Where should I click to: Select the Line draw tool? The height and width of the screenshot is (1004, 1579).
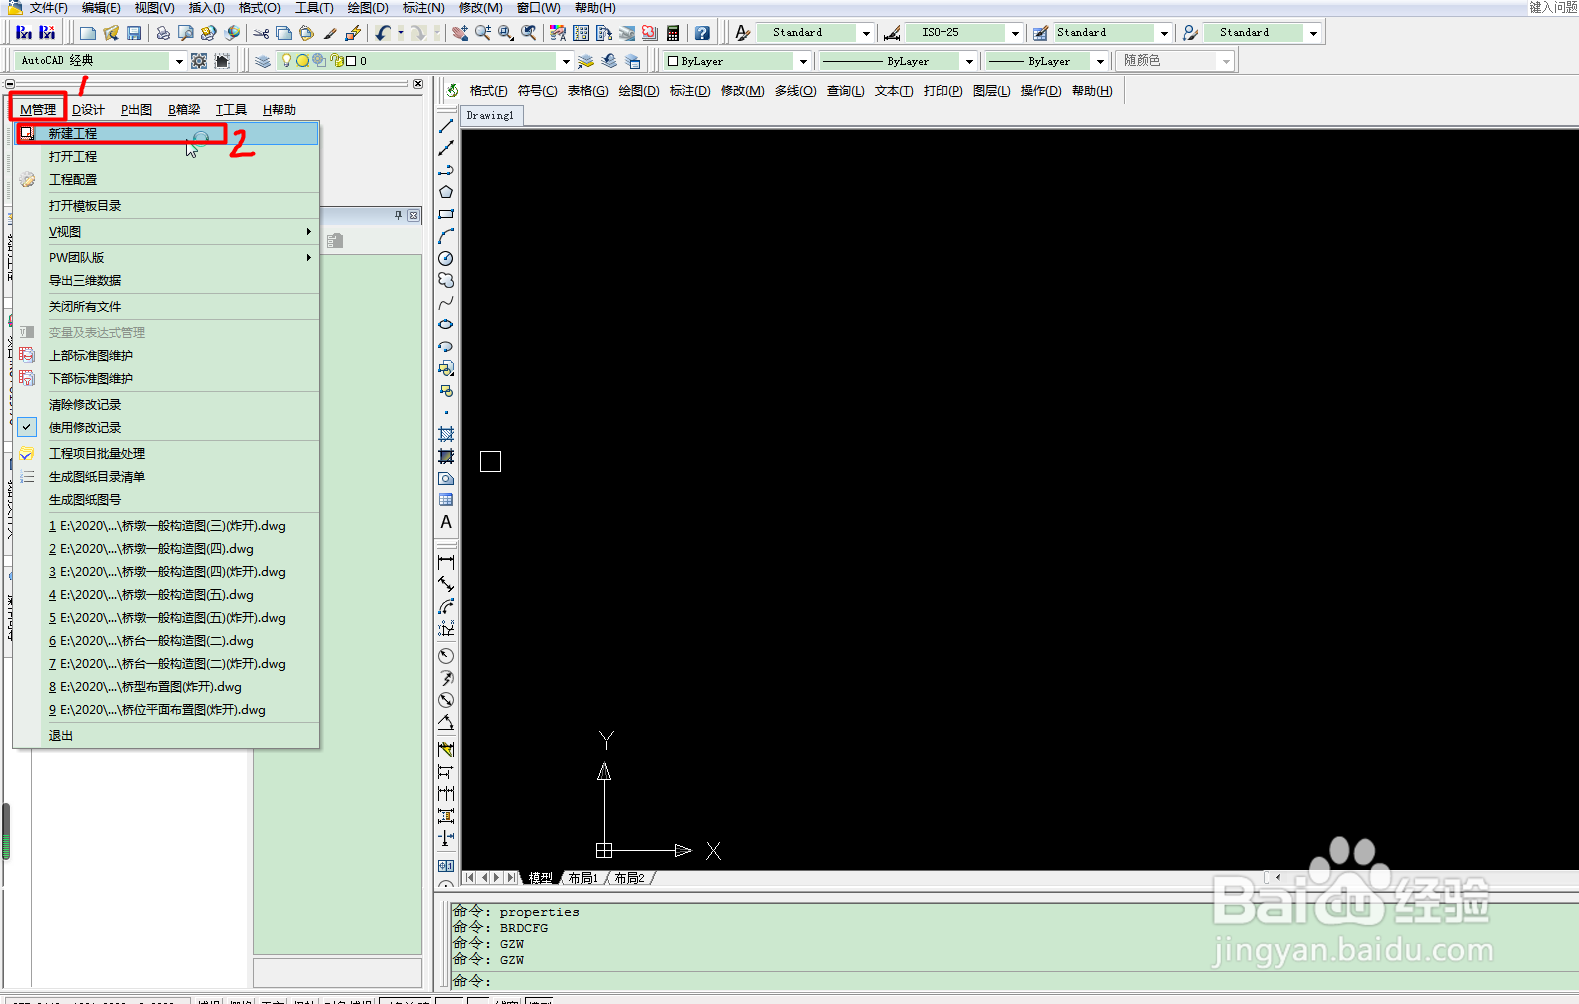446,126
